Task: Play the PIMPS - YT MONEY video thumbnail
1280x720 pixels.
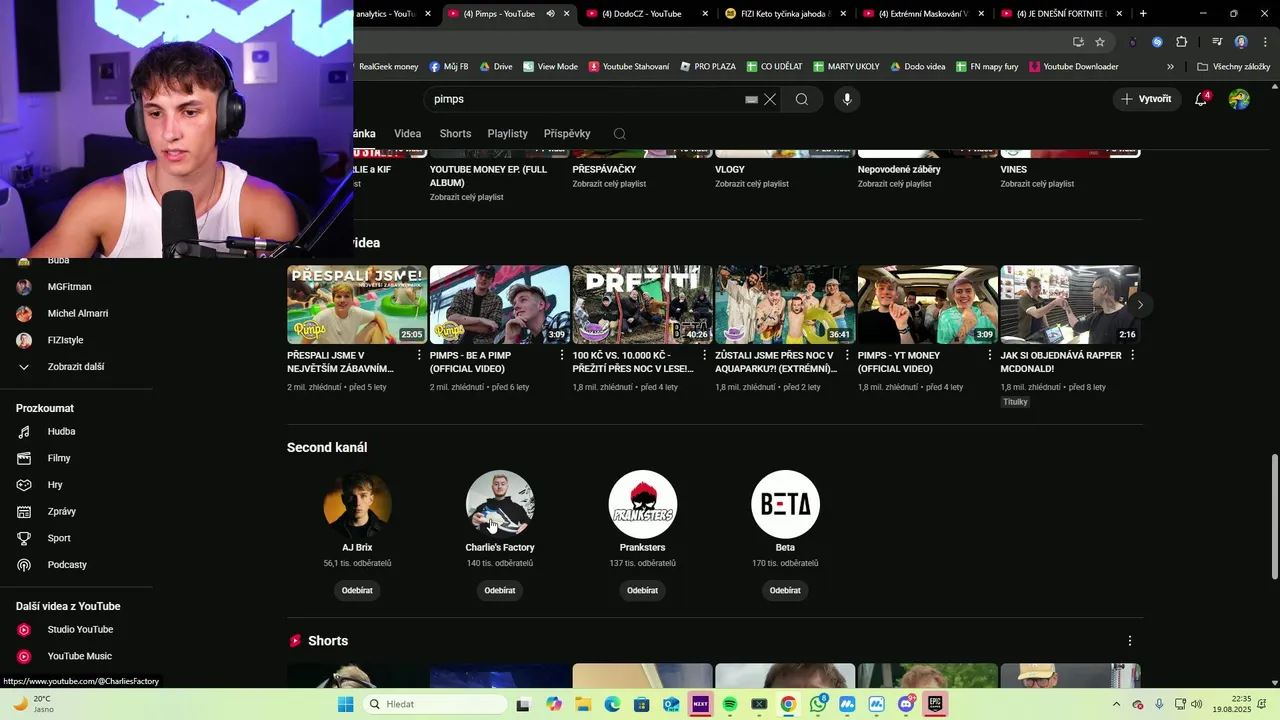Action: (927, 304)
